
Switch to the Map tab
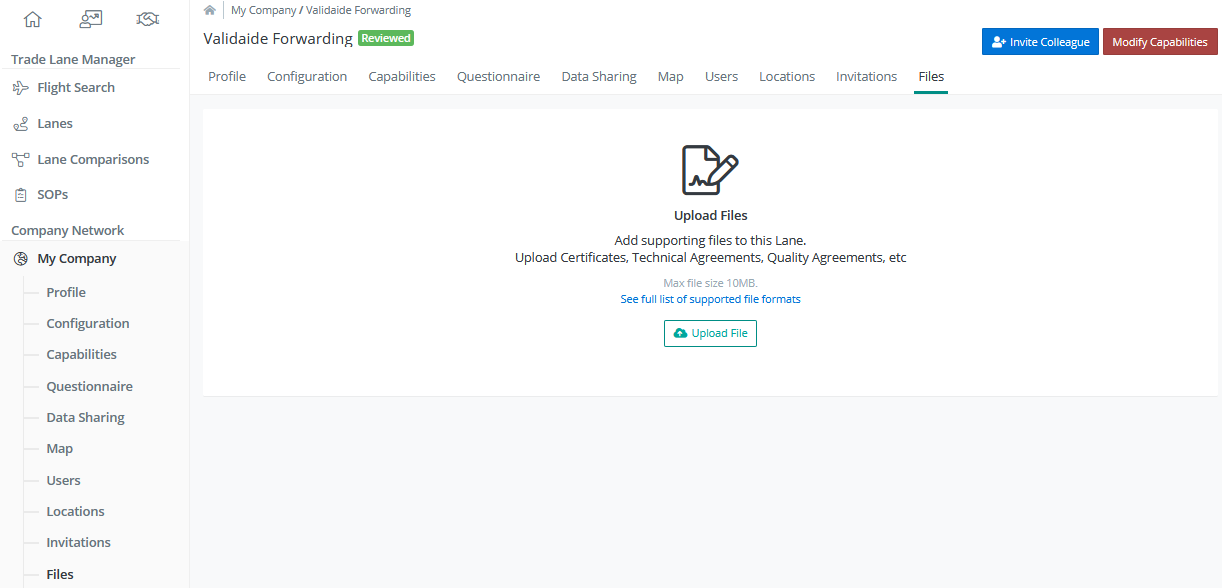pyautogui.click(x=671, y=77)
